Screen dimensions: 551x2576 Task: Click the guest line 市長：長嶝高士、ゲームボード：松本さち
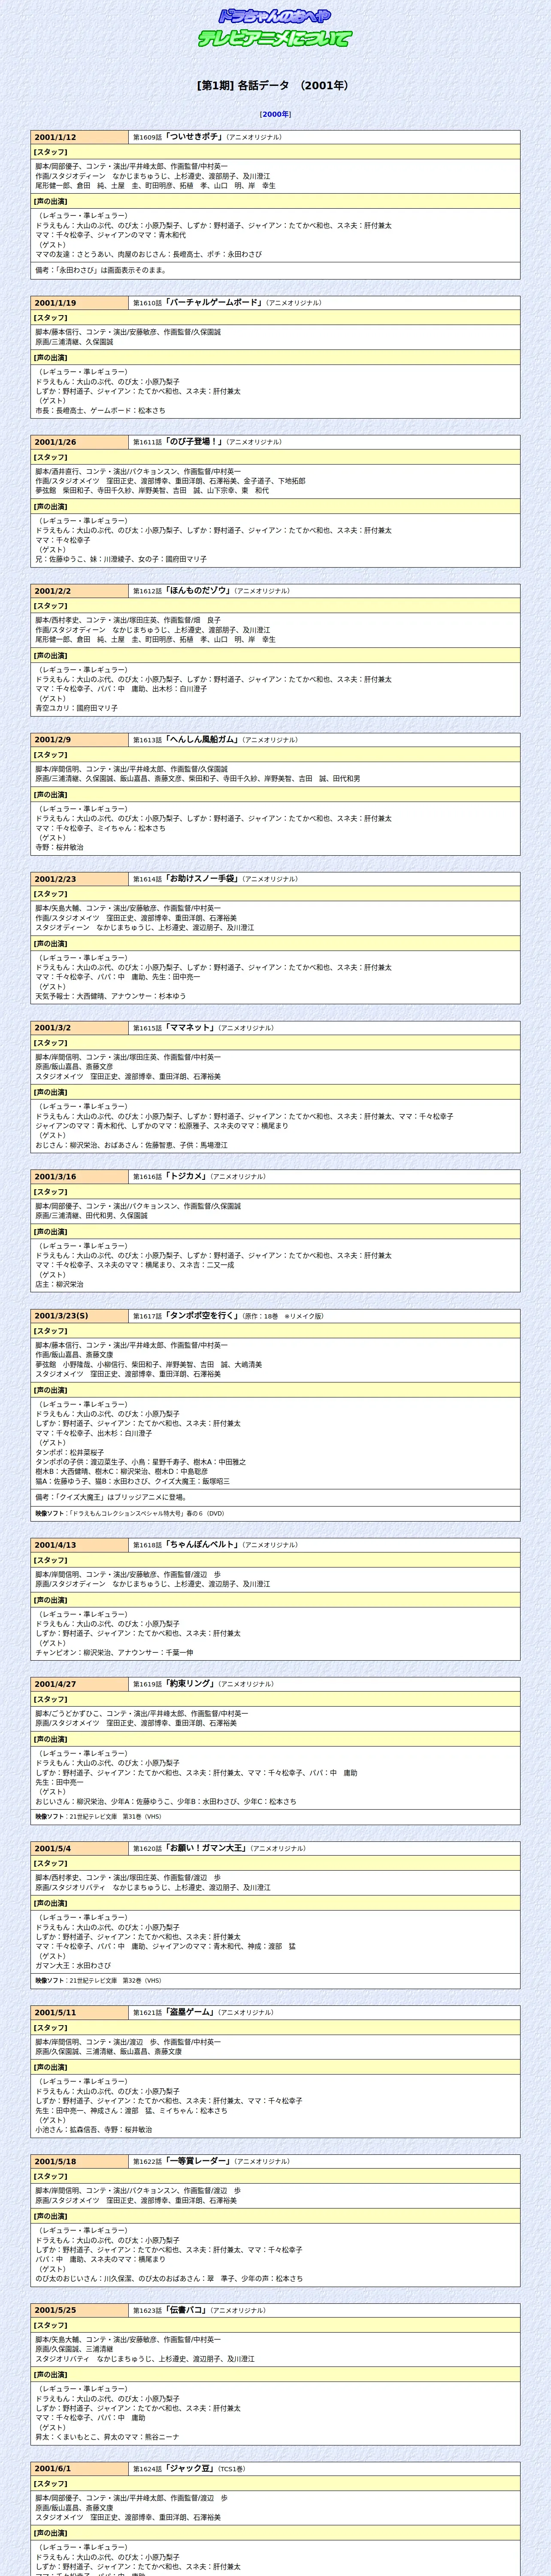pos(101,410)
